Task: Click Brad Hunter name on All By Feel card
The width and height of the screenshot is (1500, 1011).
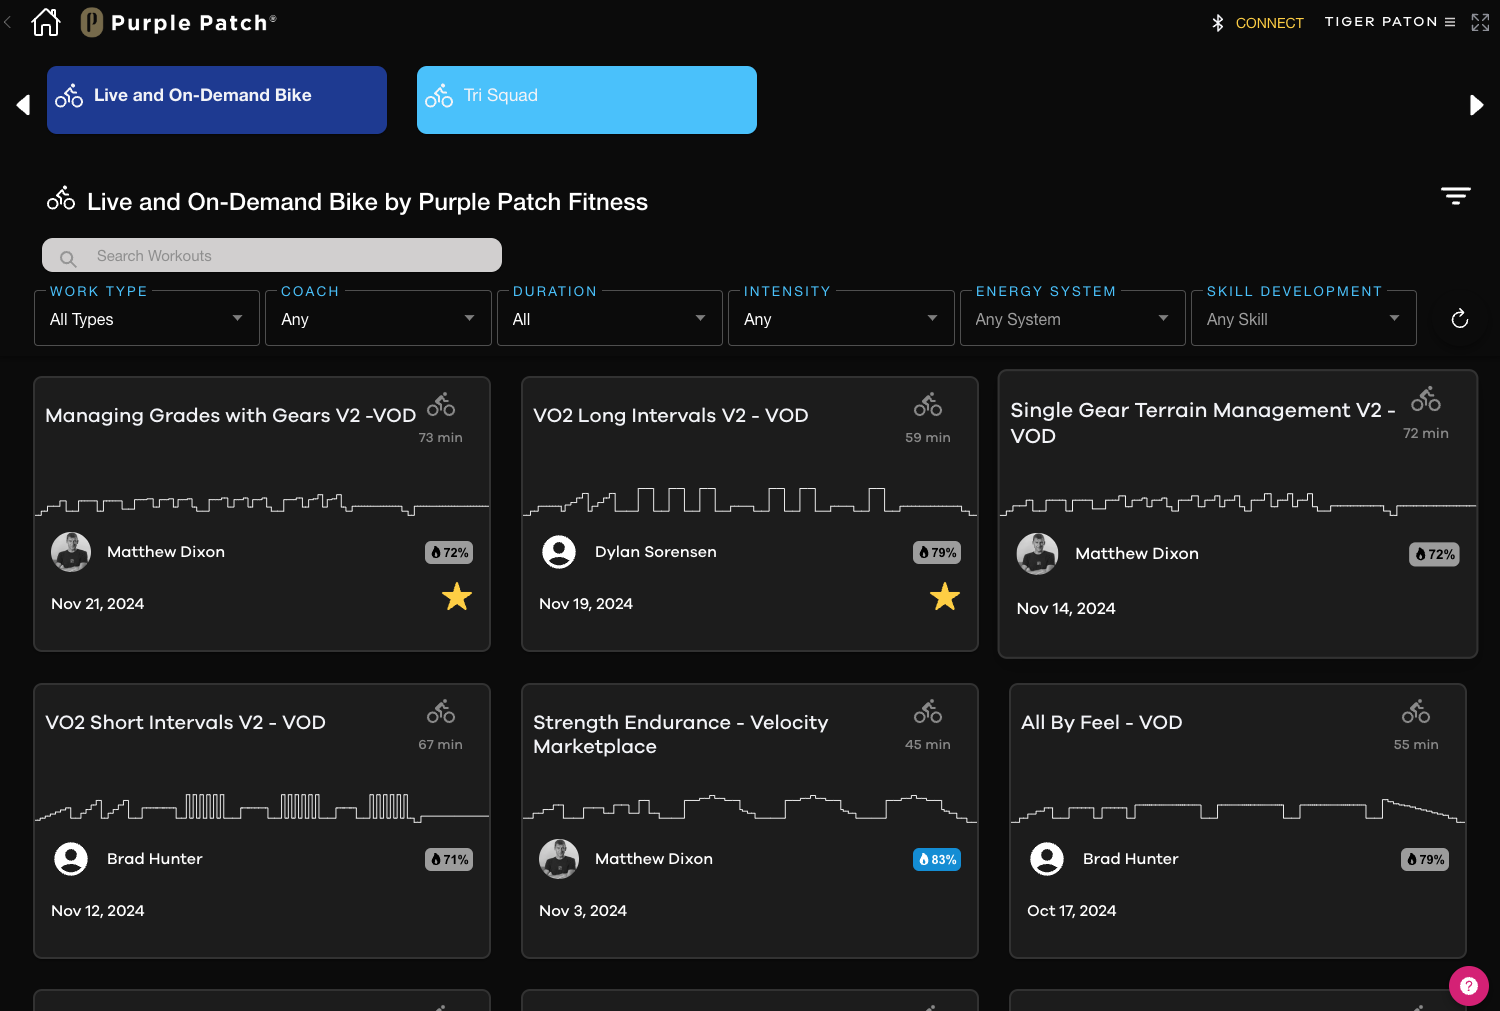Action: (1131, 859)
